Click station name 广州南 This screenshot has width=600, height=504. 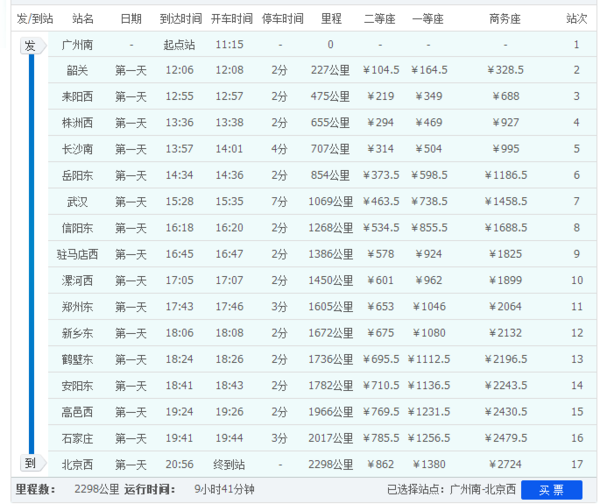pos(77,45)
